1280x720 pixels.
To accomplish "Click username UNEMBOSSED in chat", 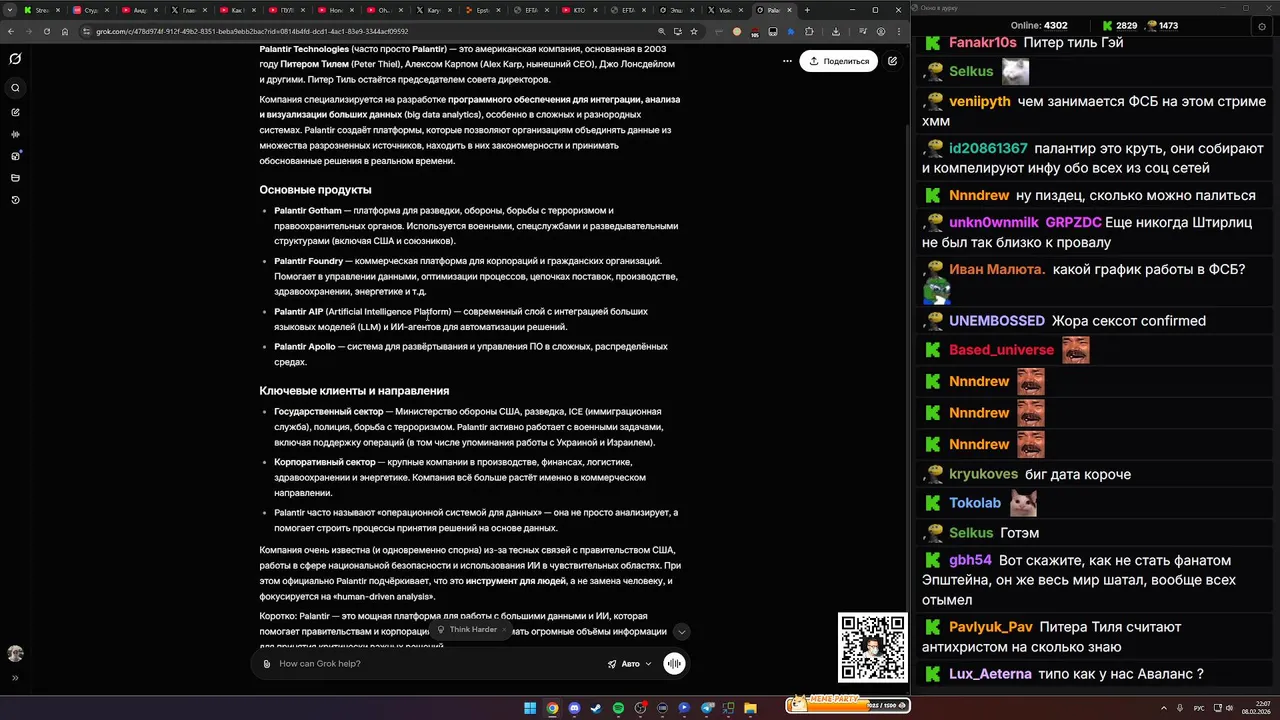I will point(996,321).
